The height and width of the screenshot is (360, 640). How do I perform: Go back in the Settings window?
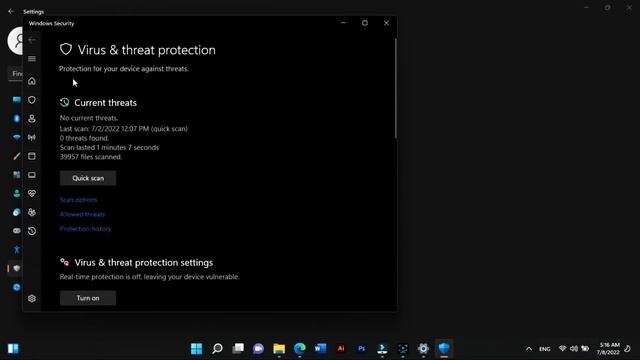click(x=11, y=11)
